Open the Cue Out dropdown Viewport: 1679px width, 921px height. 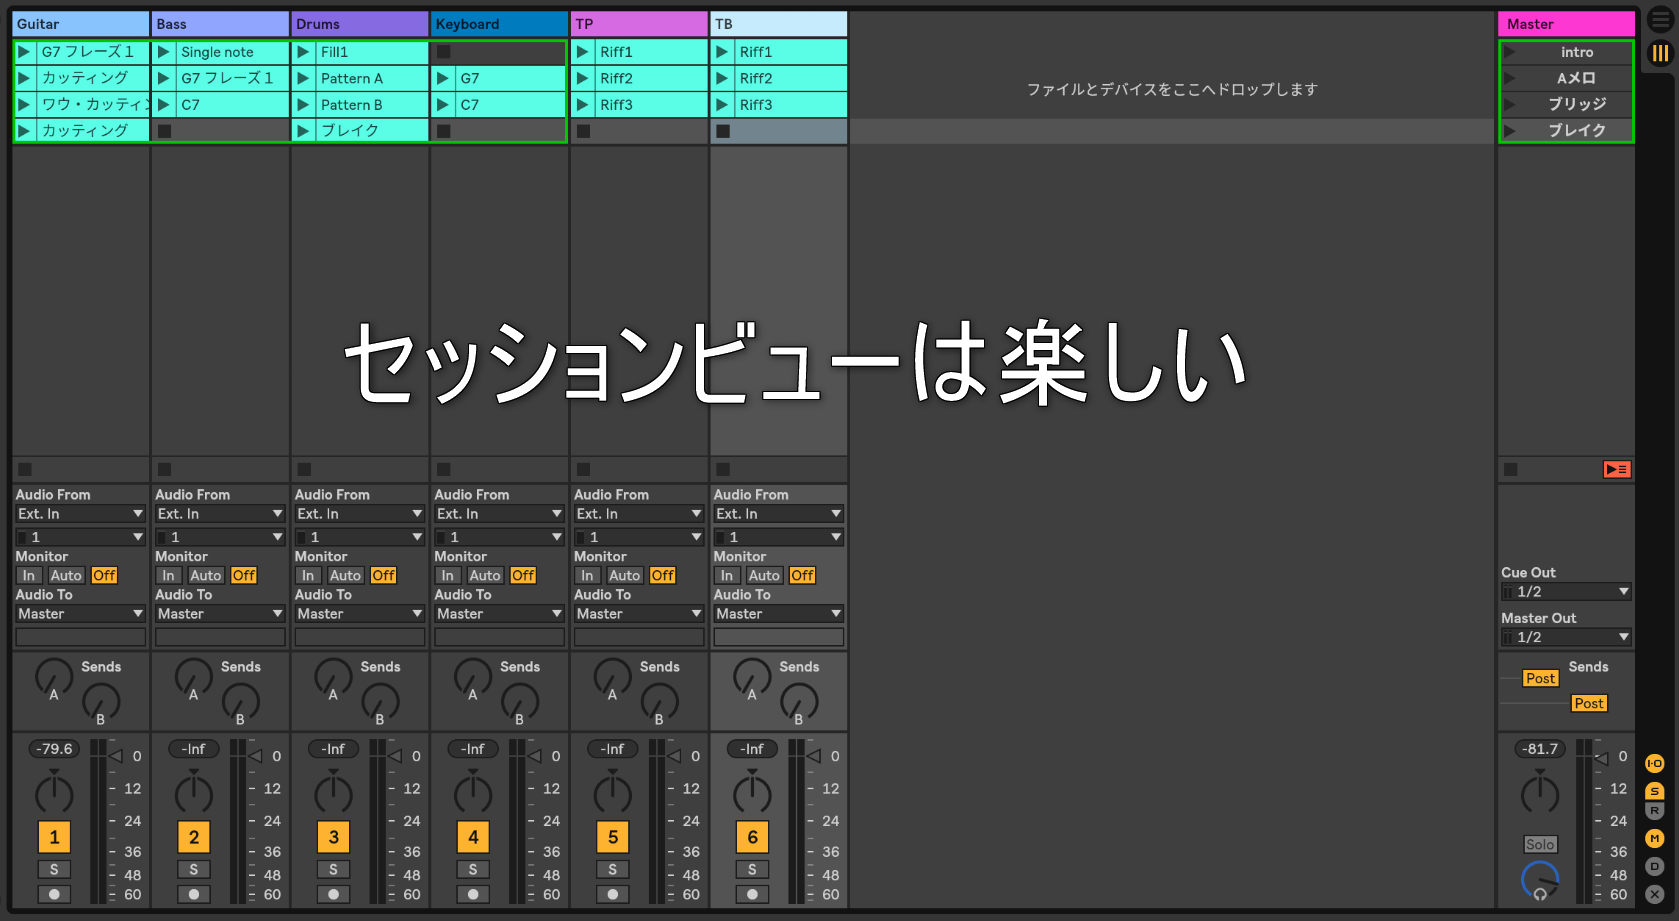pyautogui.click(x=1566, y=592)
